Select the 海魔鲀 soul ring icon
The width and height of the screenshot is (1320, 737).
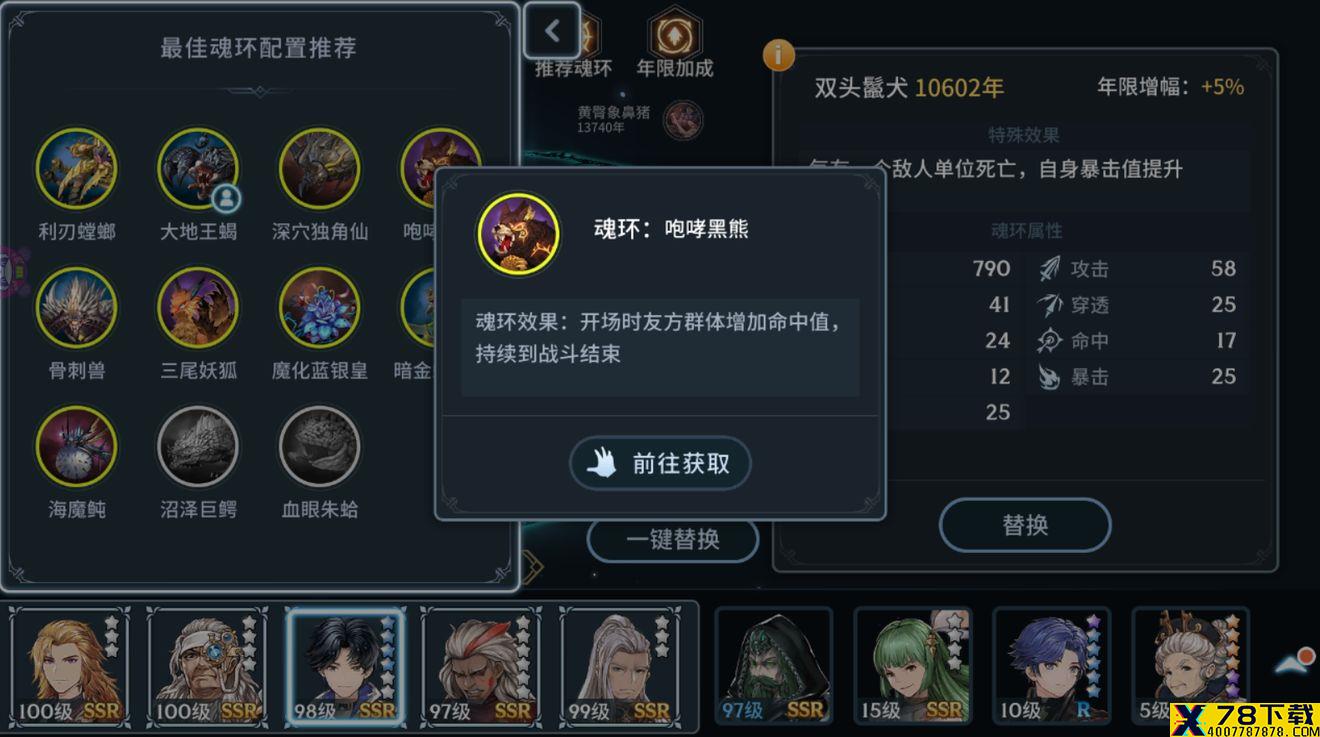(76, 447)
